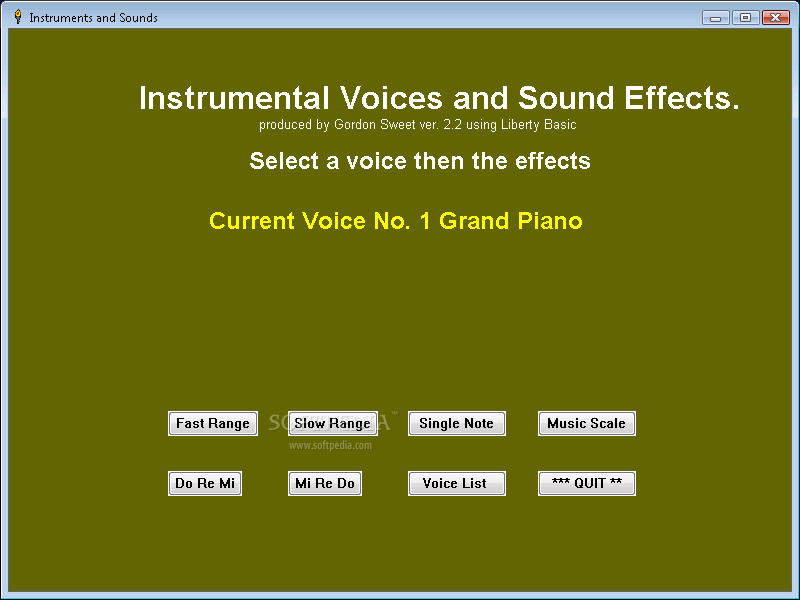Play the Music Scale
The height and width of the screenshot is (600, 800).
587,423
